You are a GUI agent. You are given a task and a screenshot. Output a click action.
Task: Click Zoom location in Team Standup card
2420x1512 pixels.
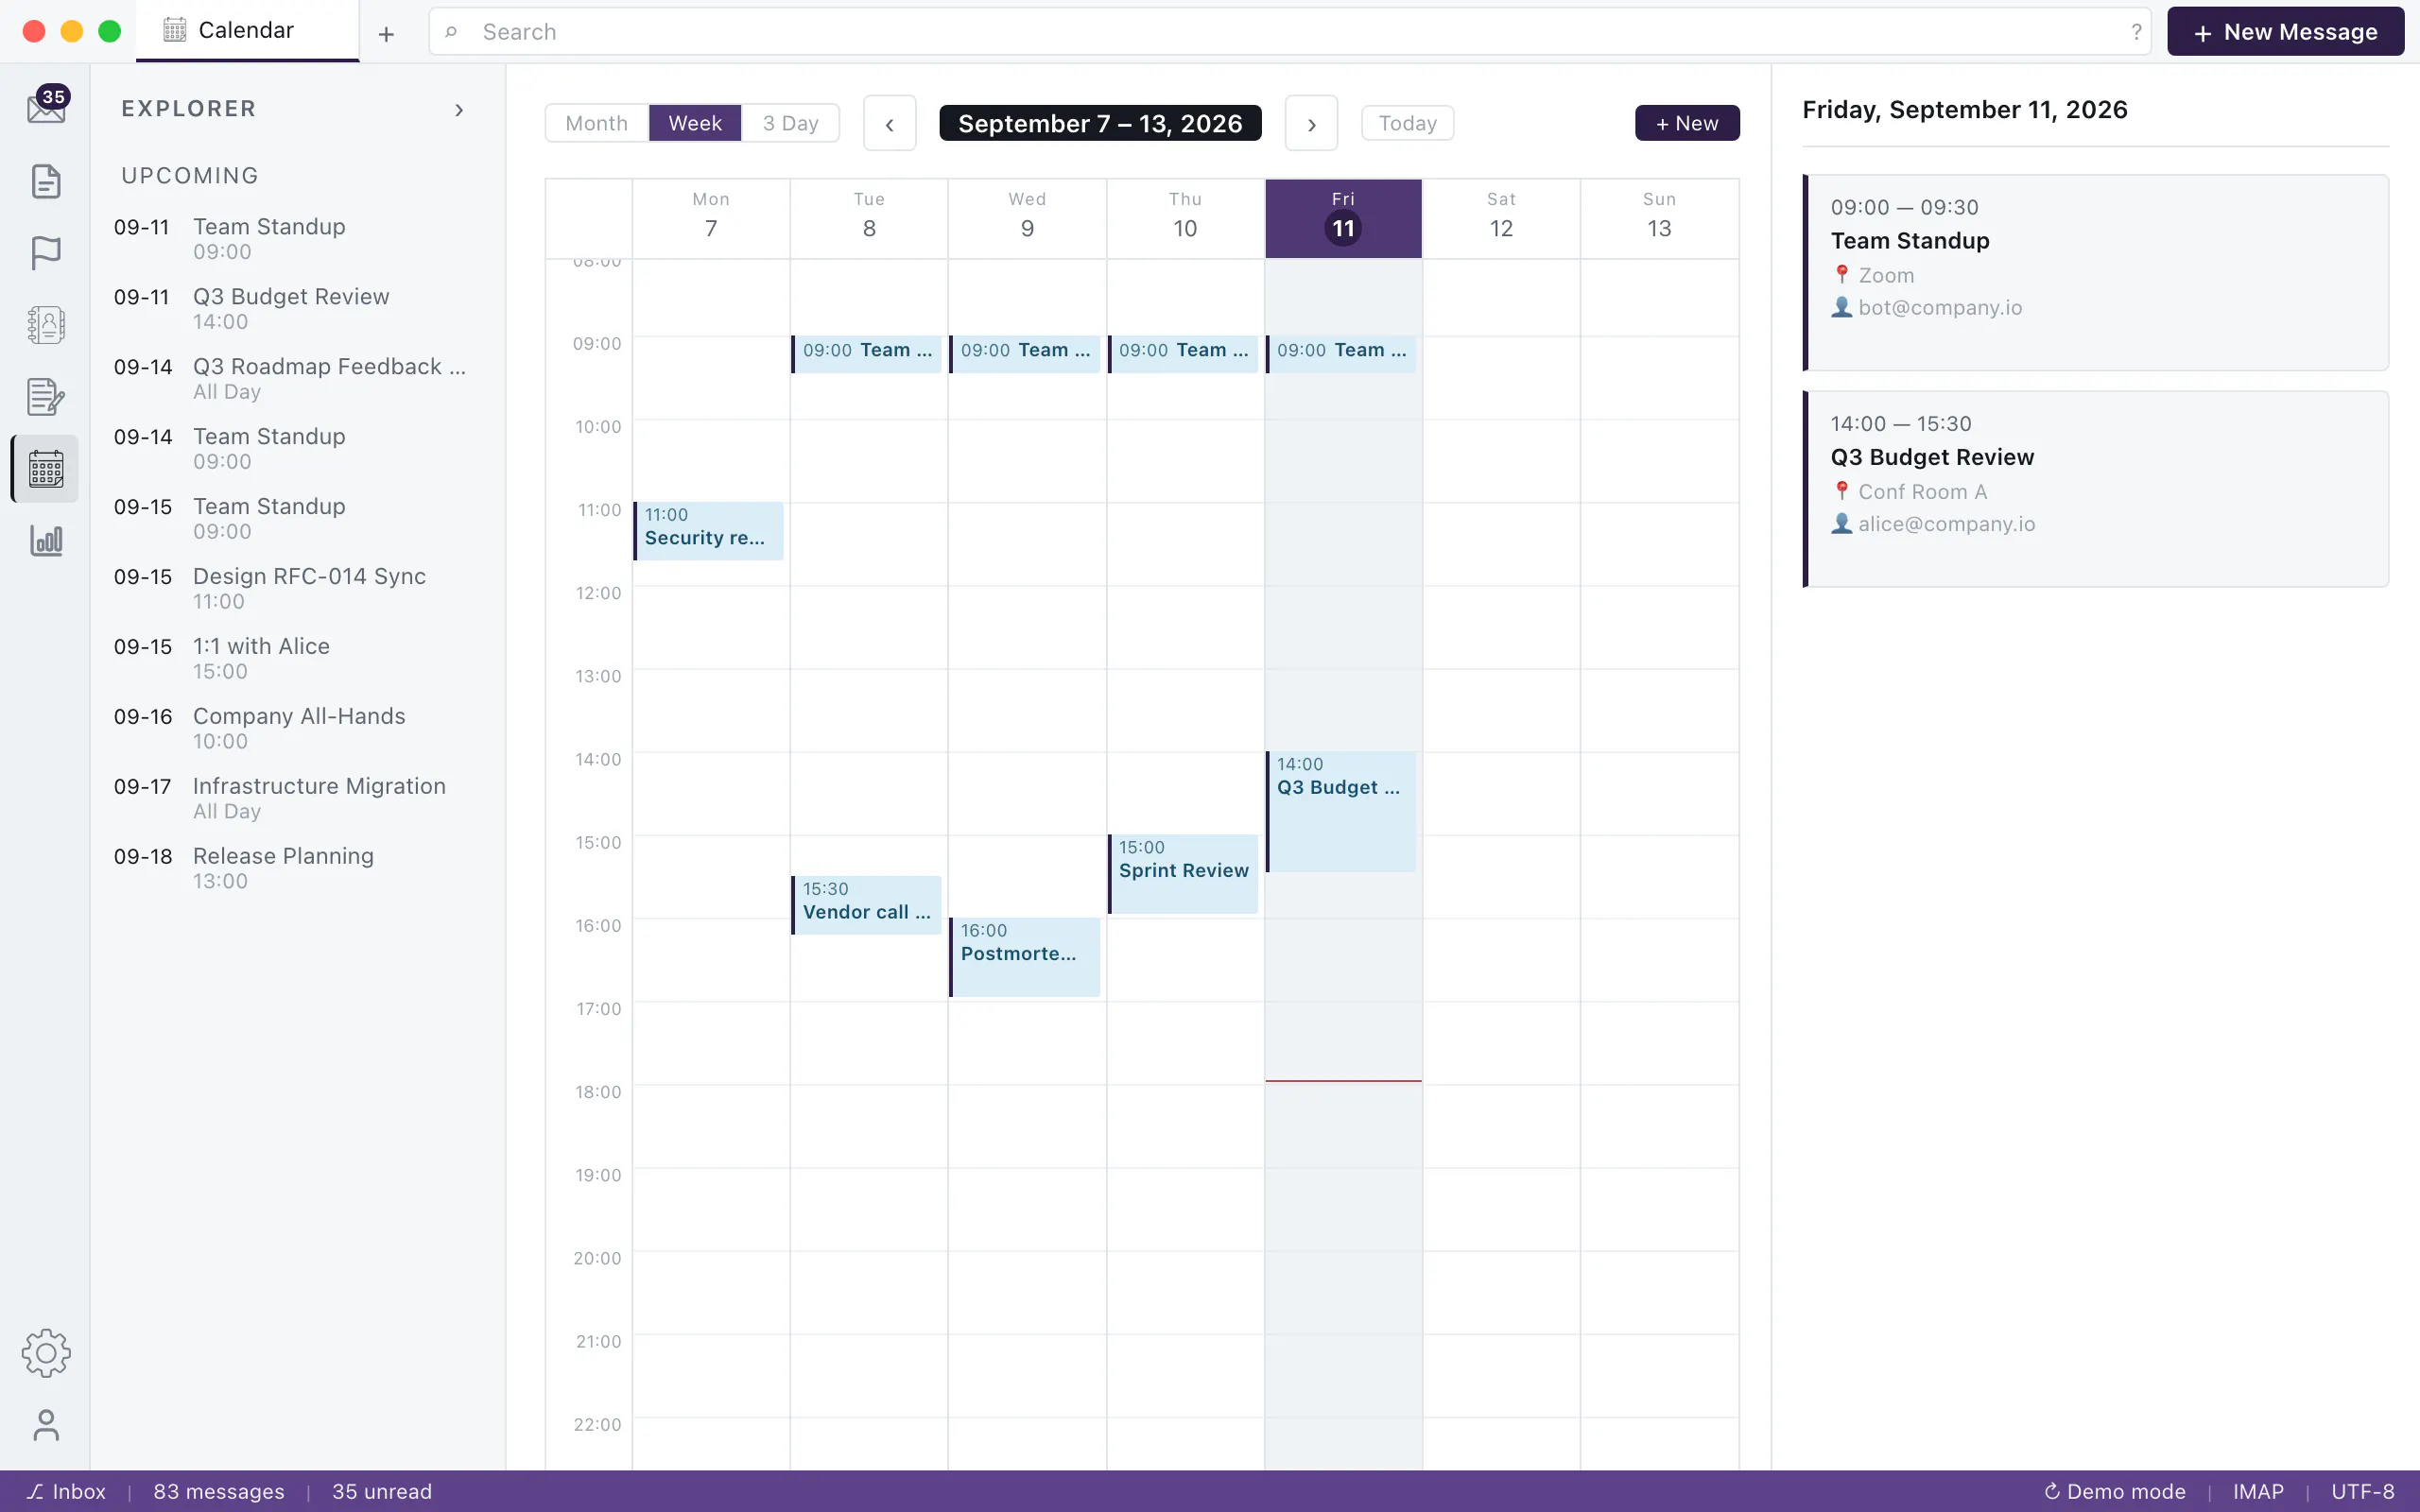point(1885,275)
